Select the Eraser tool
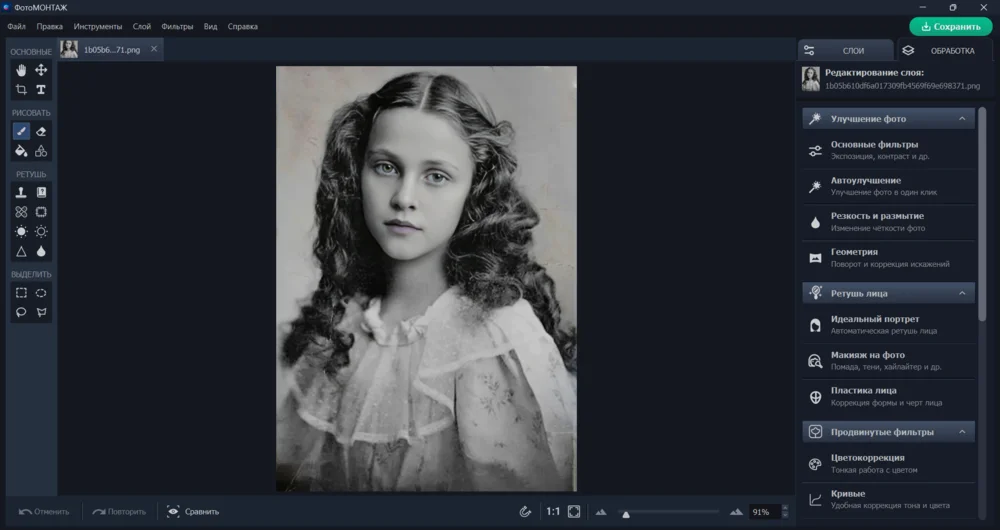 (x=41, y=131)
